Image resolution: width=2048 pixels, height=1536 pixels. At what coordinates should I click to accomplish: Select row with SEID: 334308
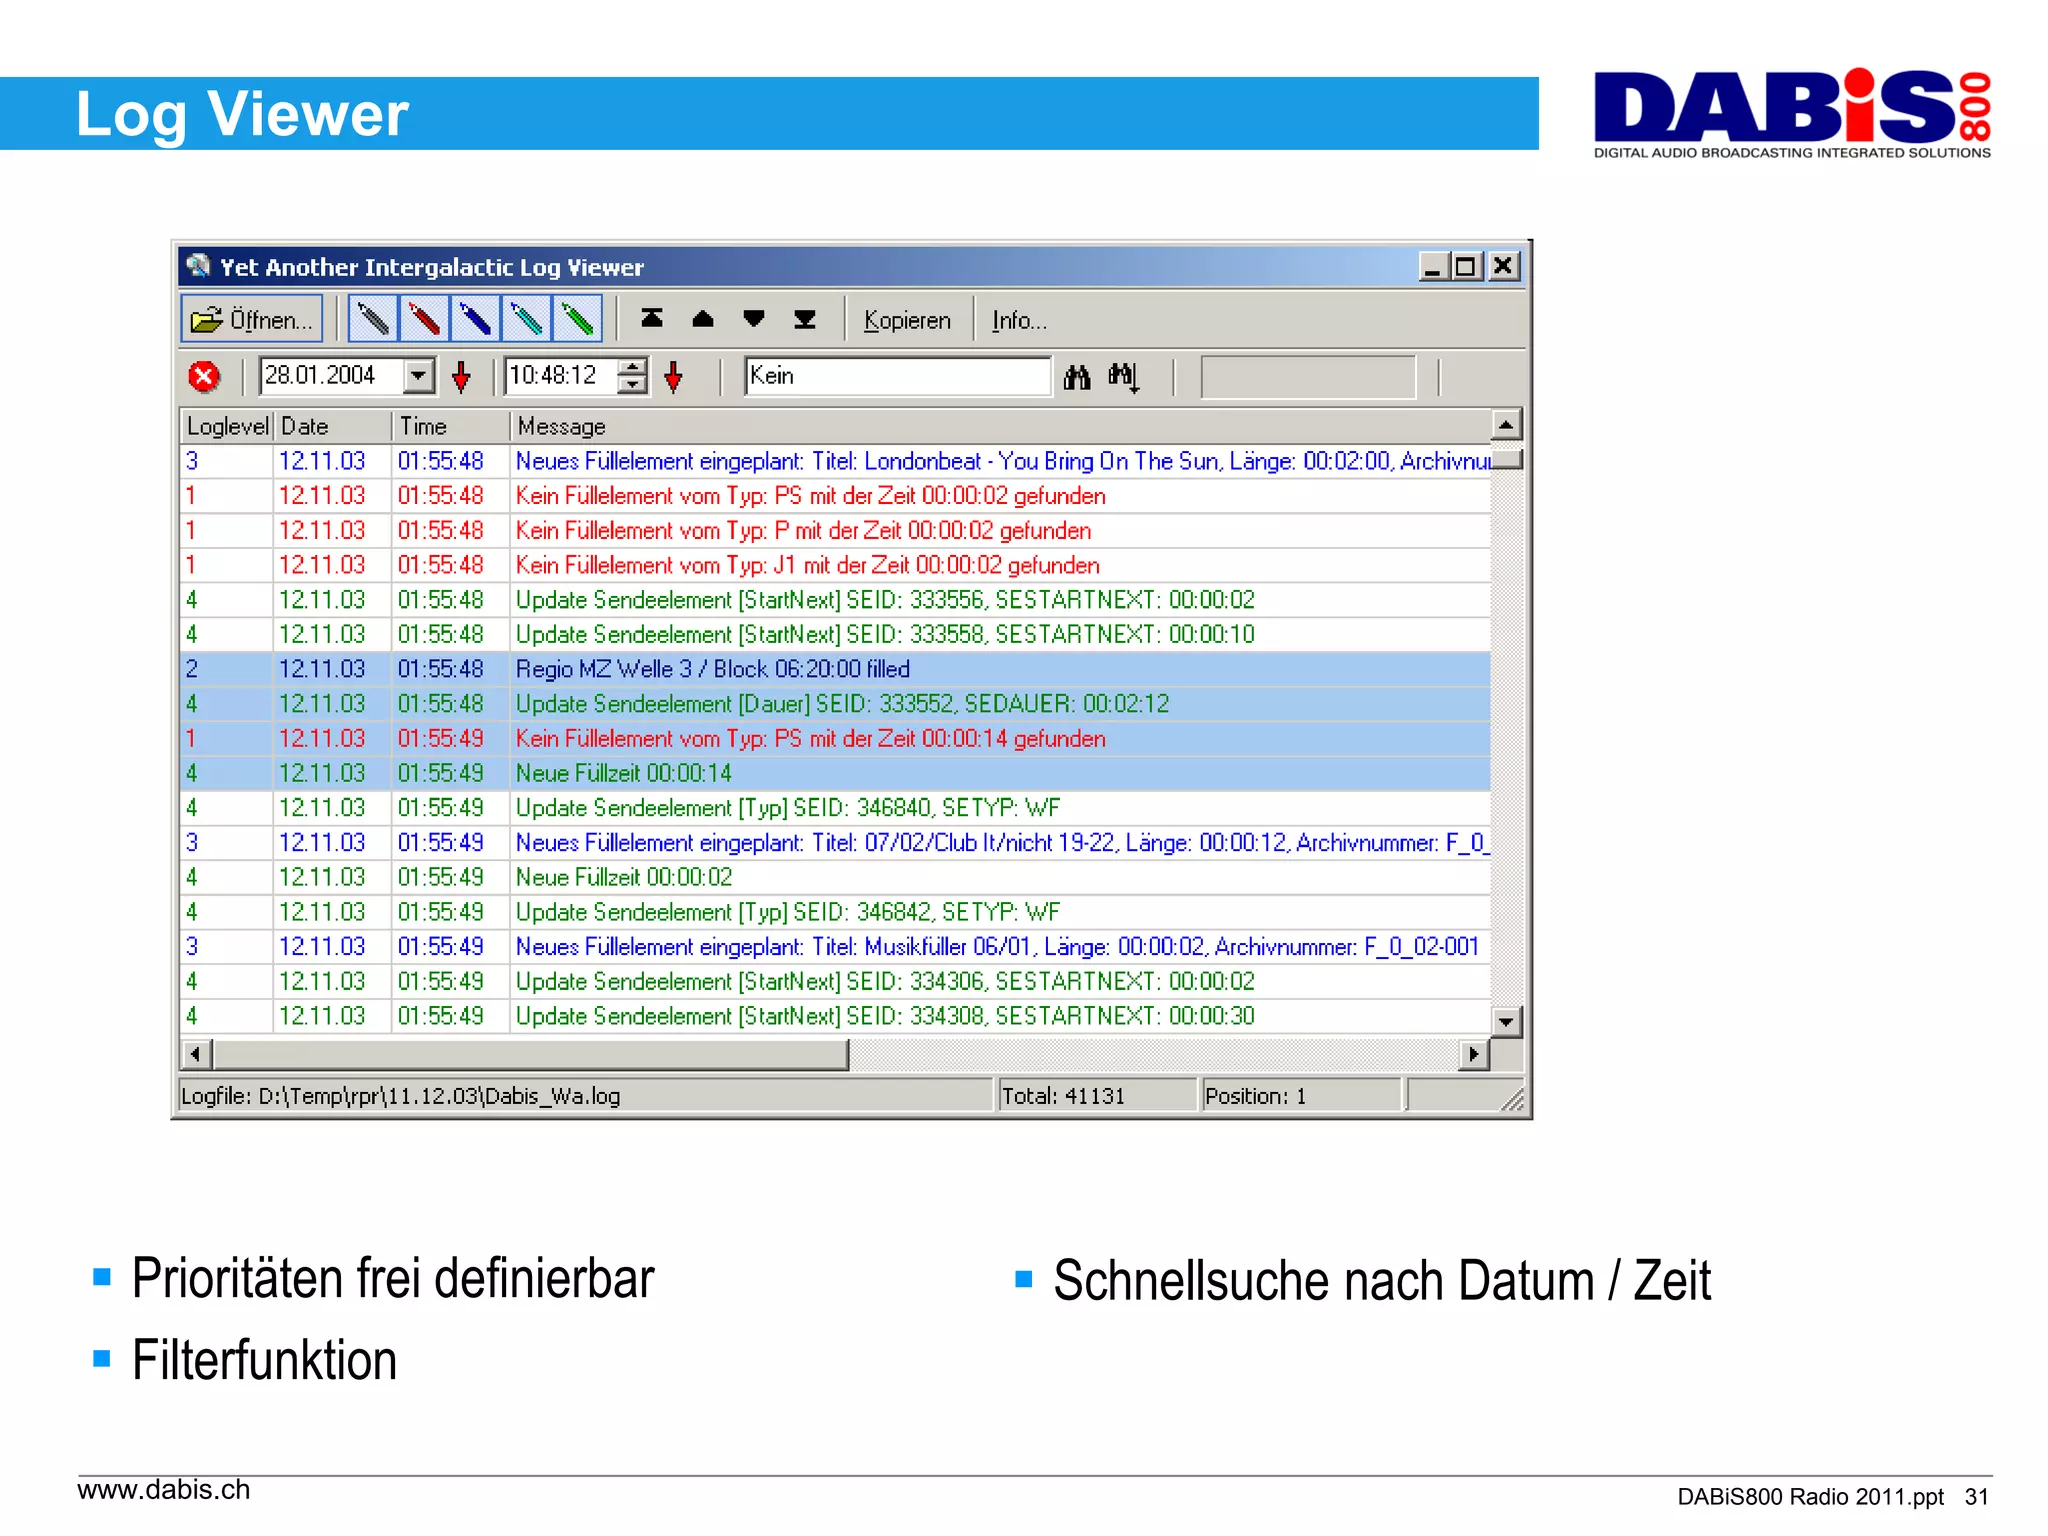point(835,1016)
